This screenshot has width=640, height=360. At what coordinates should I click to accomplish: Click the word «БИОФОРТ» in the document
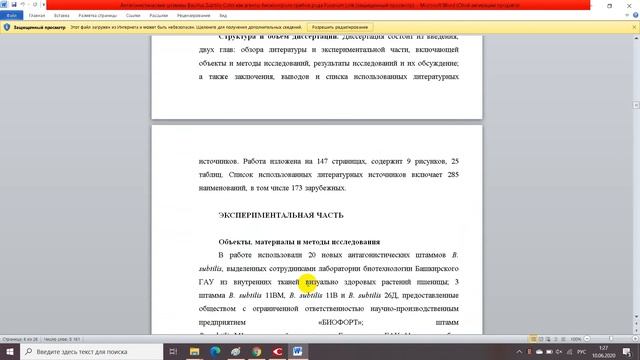coord(340,322)
